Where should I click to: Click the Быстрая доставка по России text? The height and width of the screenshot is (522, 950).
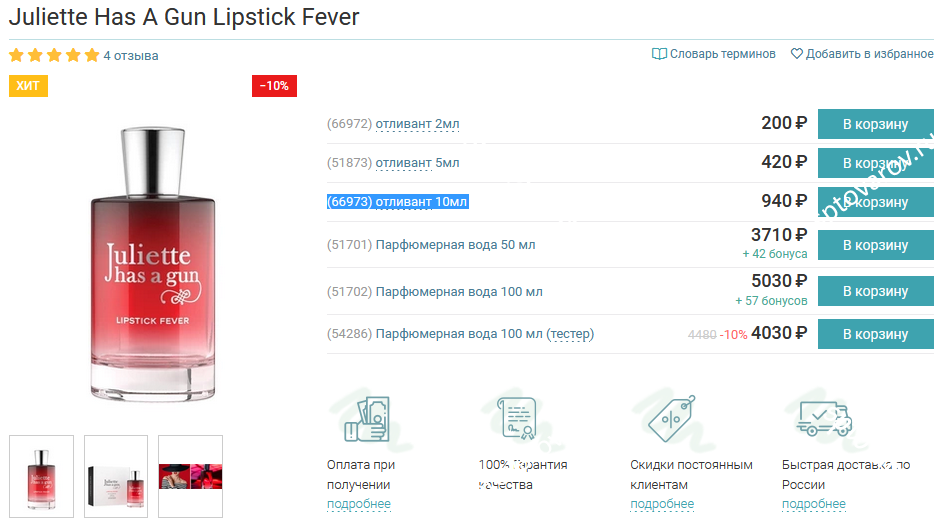(846, 475)
